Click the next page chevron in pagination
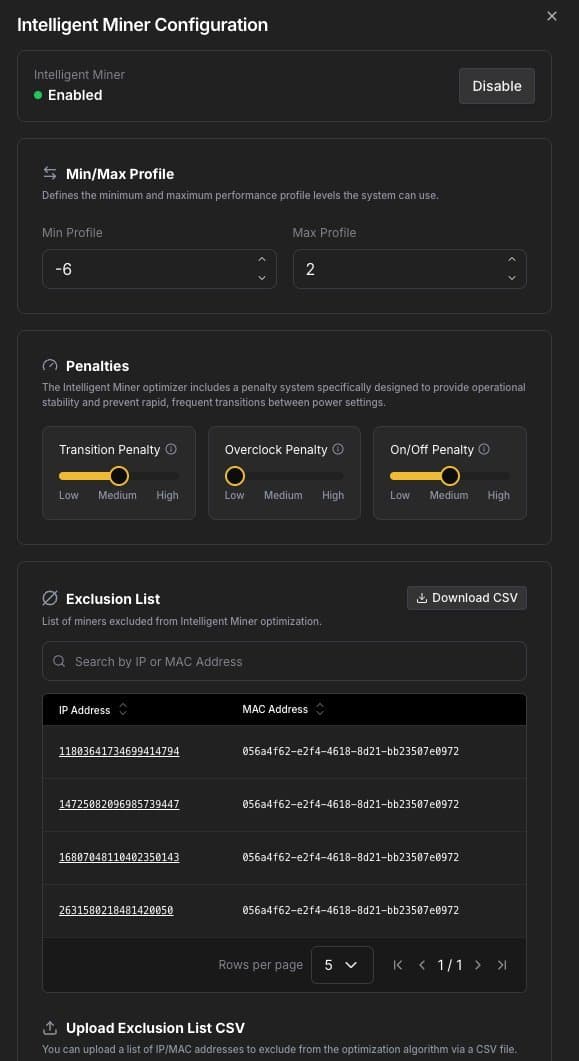 (x=478, y=965)
